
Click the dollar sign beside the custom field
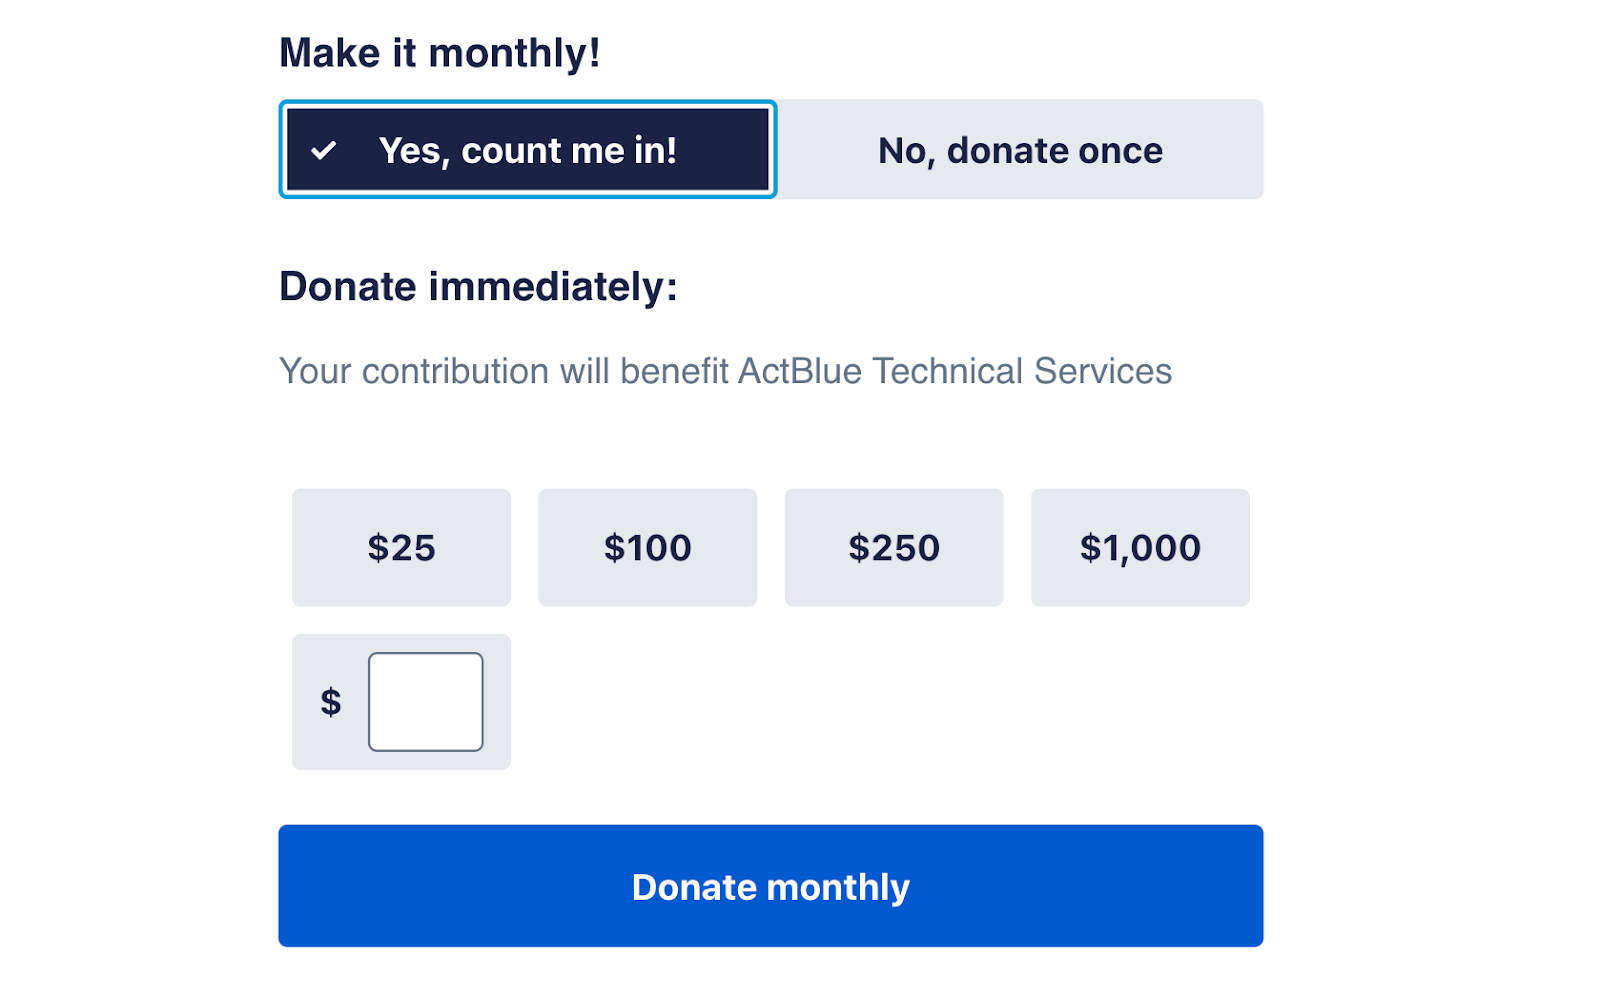pyautogui.click(x=331, y=702)
